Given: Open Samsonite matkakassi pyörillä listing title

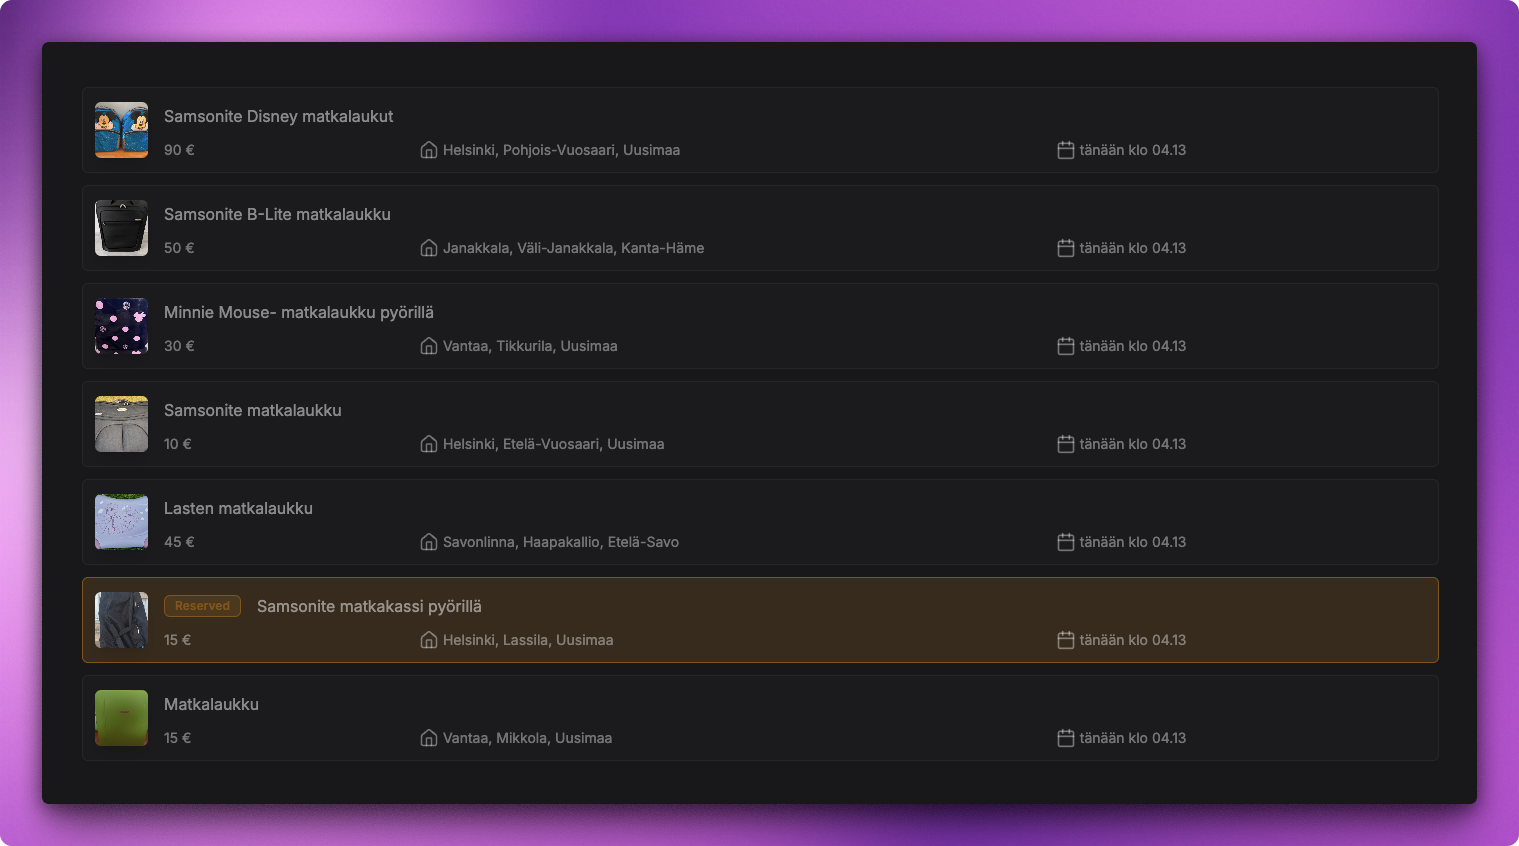Looking at the screenshot, I should 369,606.
